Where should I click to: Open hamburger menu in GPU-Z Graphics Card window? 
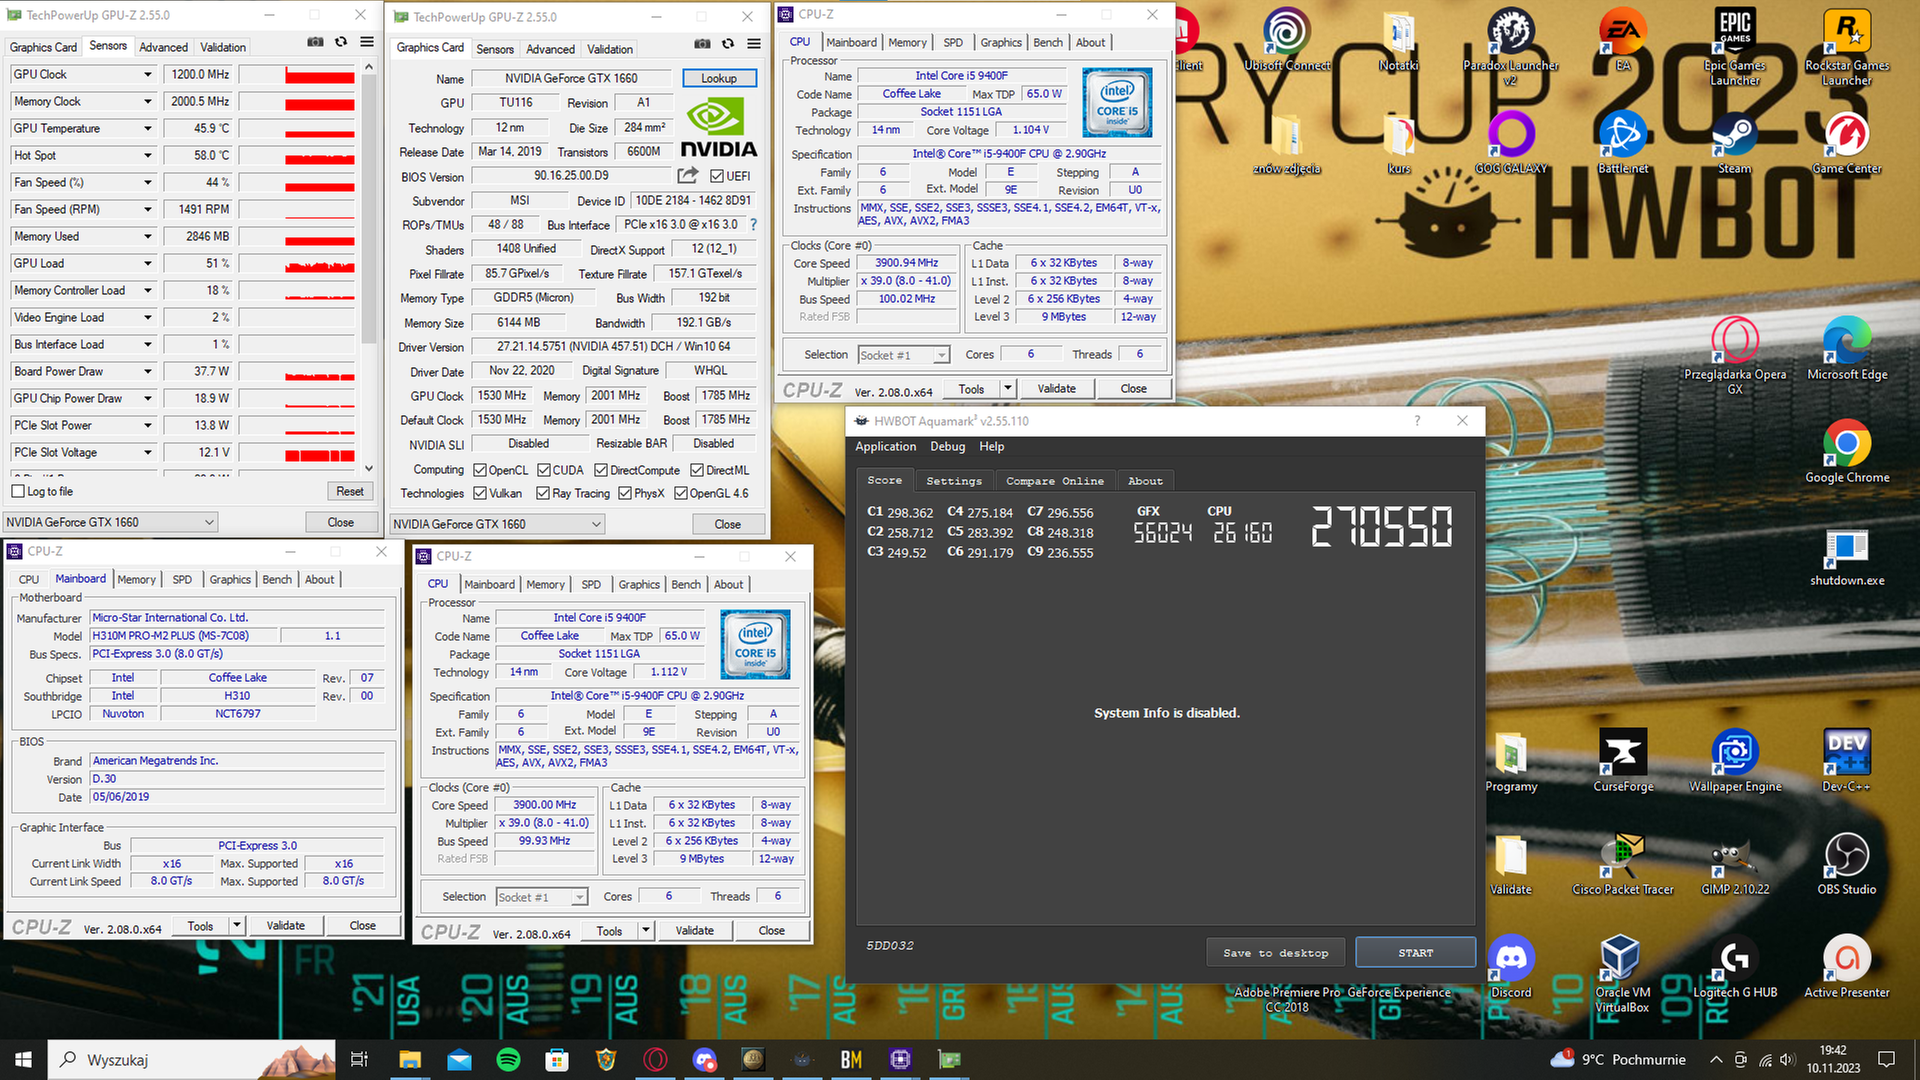click(754, 44)
